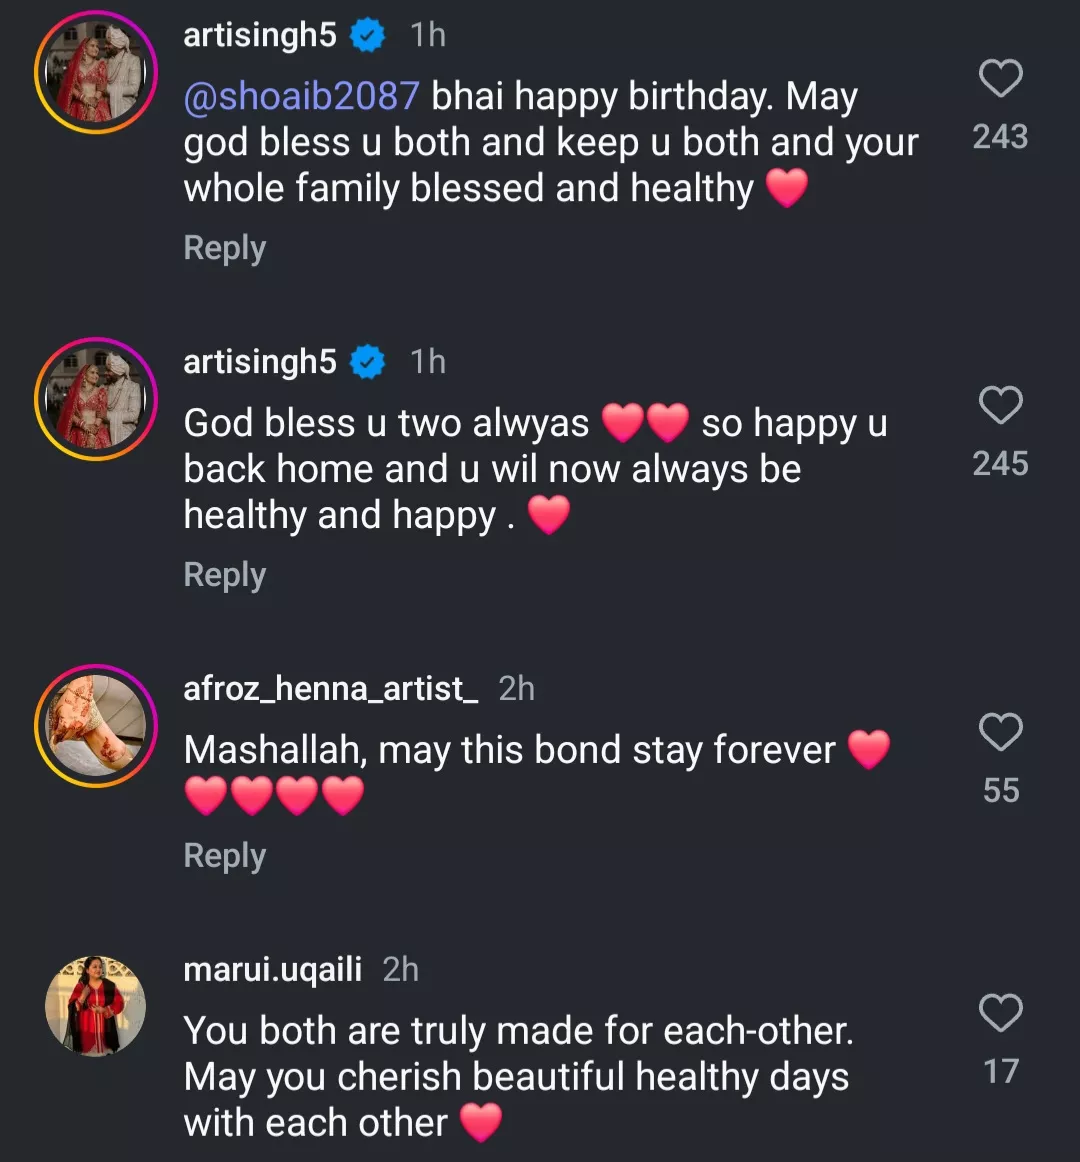Reply to the happy birthday comment
1080x1162 pixels.
(x=225, y=248)
